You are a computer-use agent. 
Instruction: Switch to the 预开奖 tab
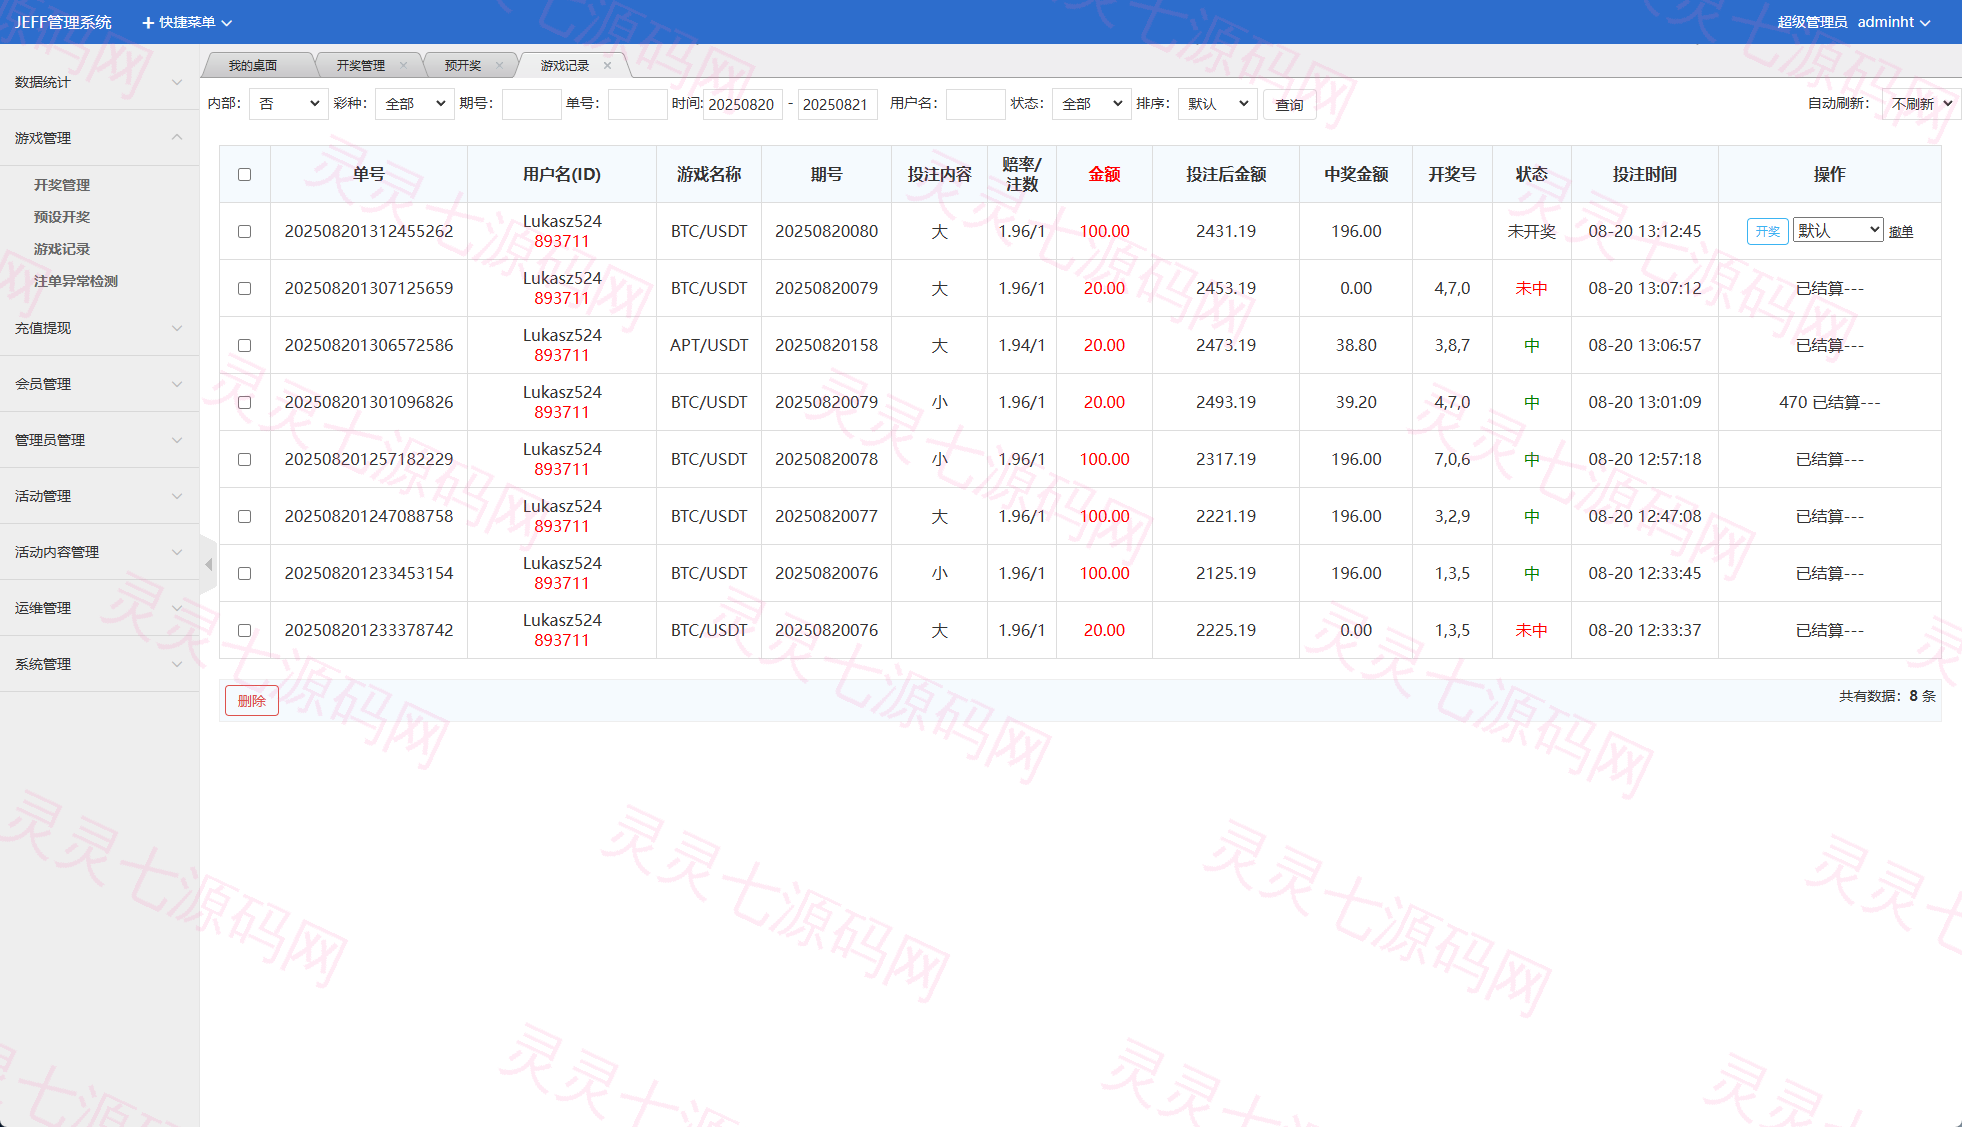[463, 66]
